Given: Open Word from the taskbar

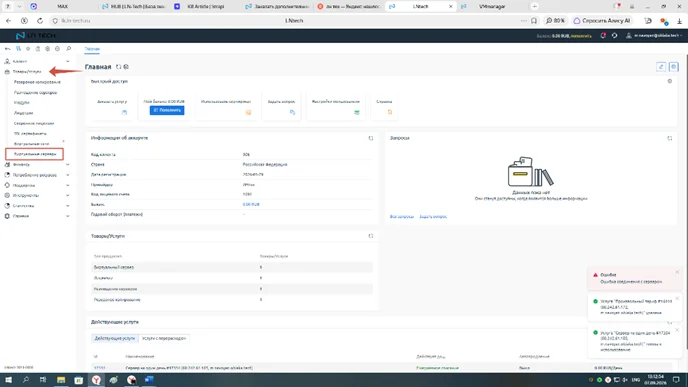Looking at the screenshot, I should coord(149,380).
